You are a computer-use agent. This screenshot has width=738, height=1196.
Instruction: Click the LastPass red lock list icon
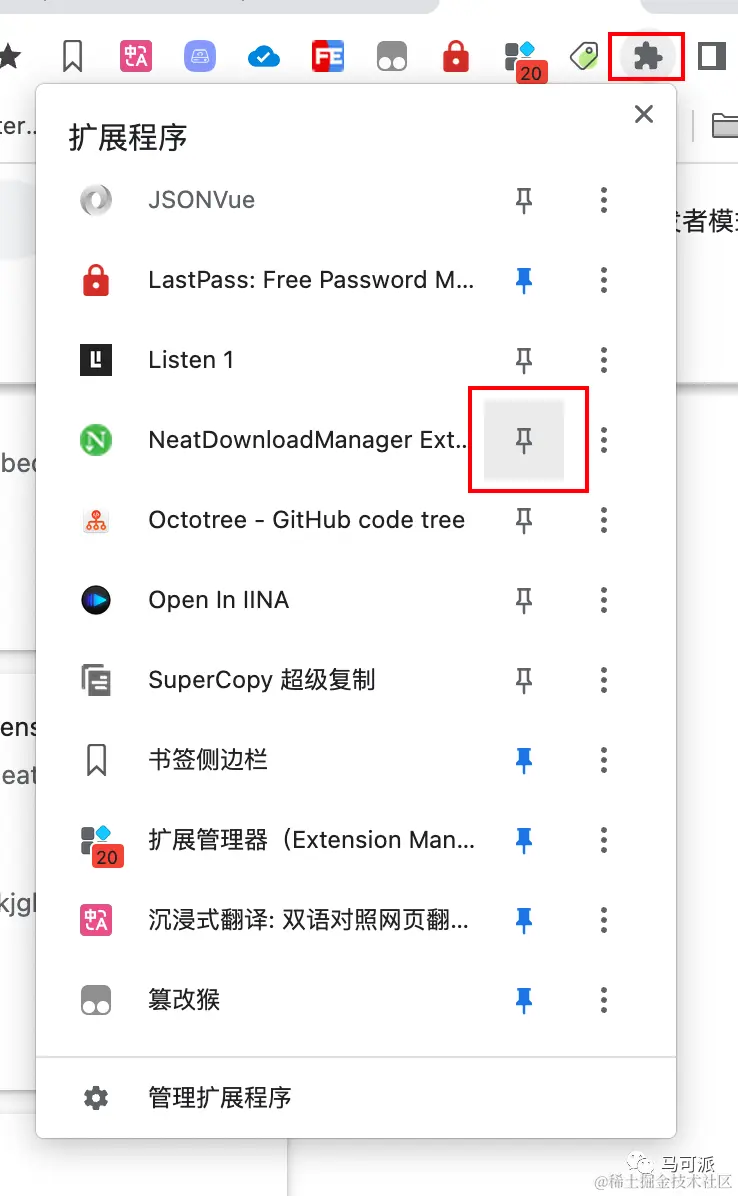coord(96,280)
